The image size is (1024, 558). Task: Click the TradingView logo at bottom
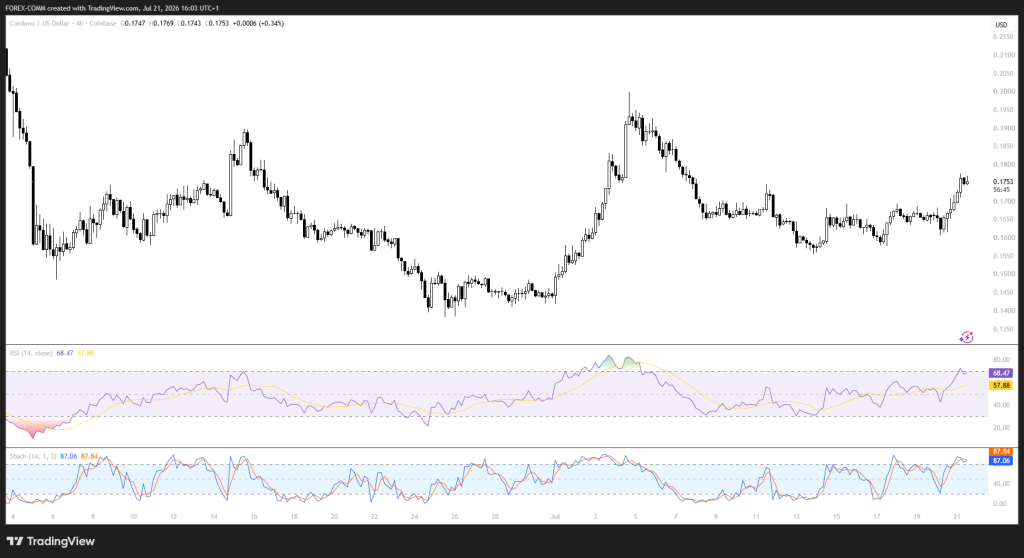(x=51, y=541)
